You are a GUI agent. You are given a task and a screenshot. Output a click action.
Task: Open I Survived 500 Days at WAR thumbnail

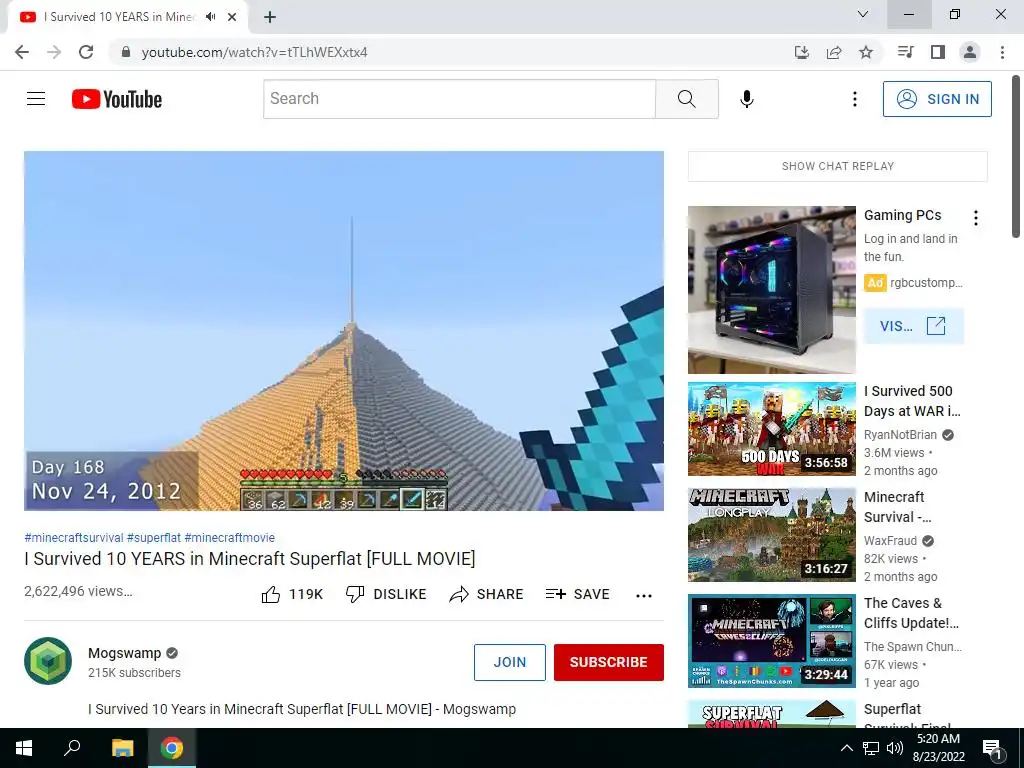click(x=771, y=429)
